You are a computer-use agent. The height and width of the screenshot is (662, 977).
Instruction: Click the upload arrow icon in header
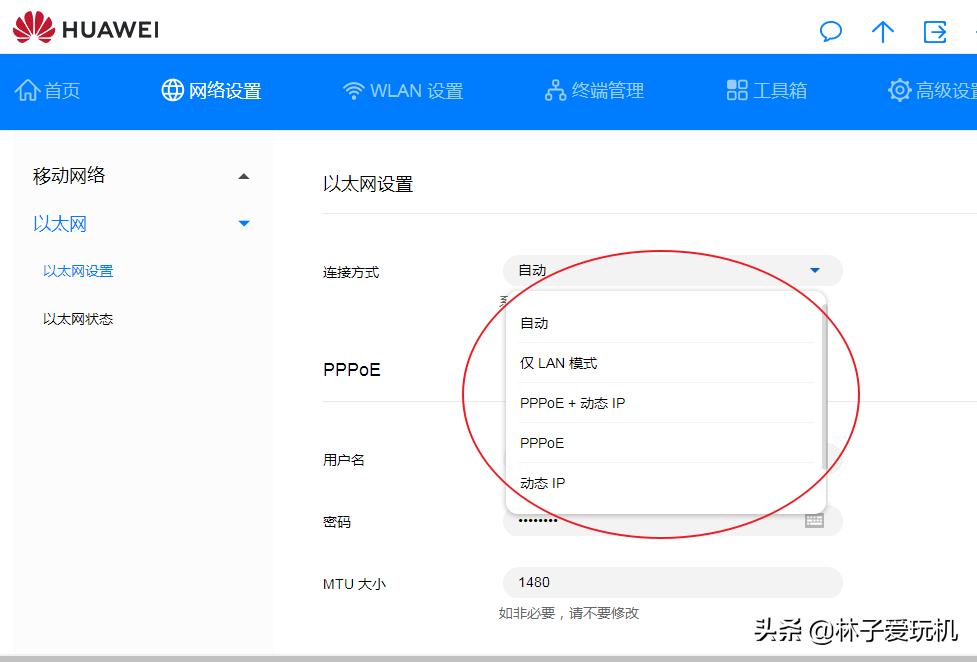[x=883, y=33]
